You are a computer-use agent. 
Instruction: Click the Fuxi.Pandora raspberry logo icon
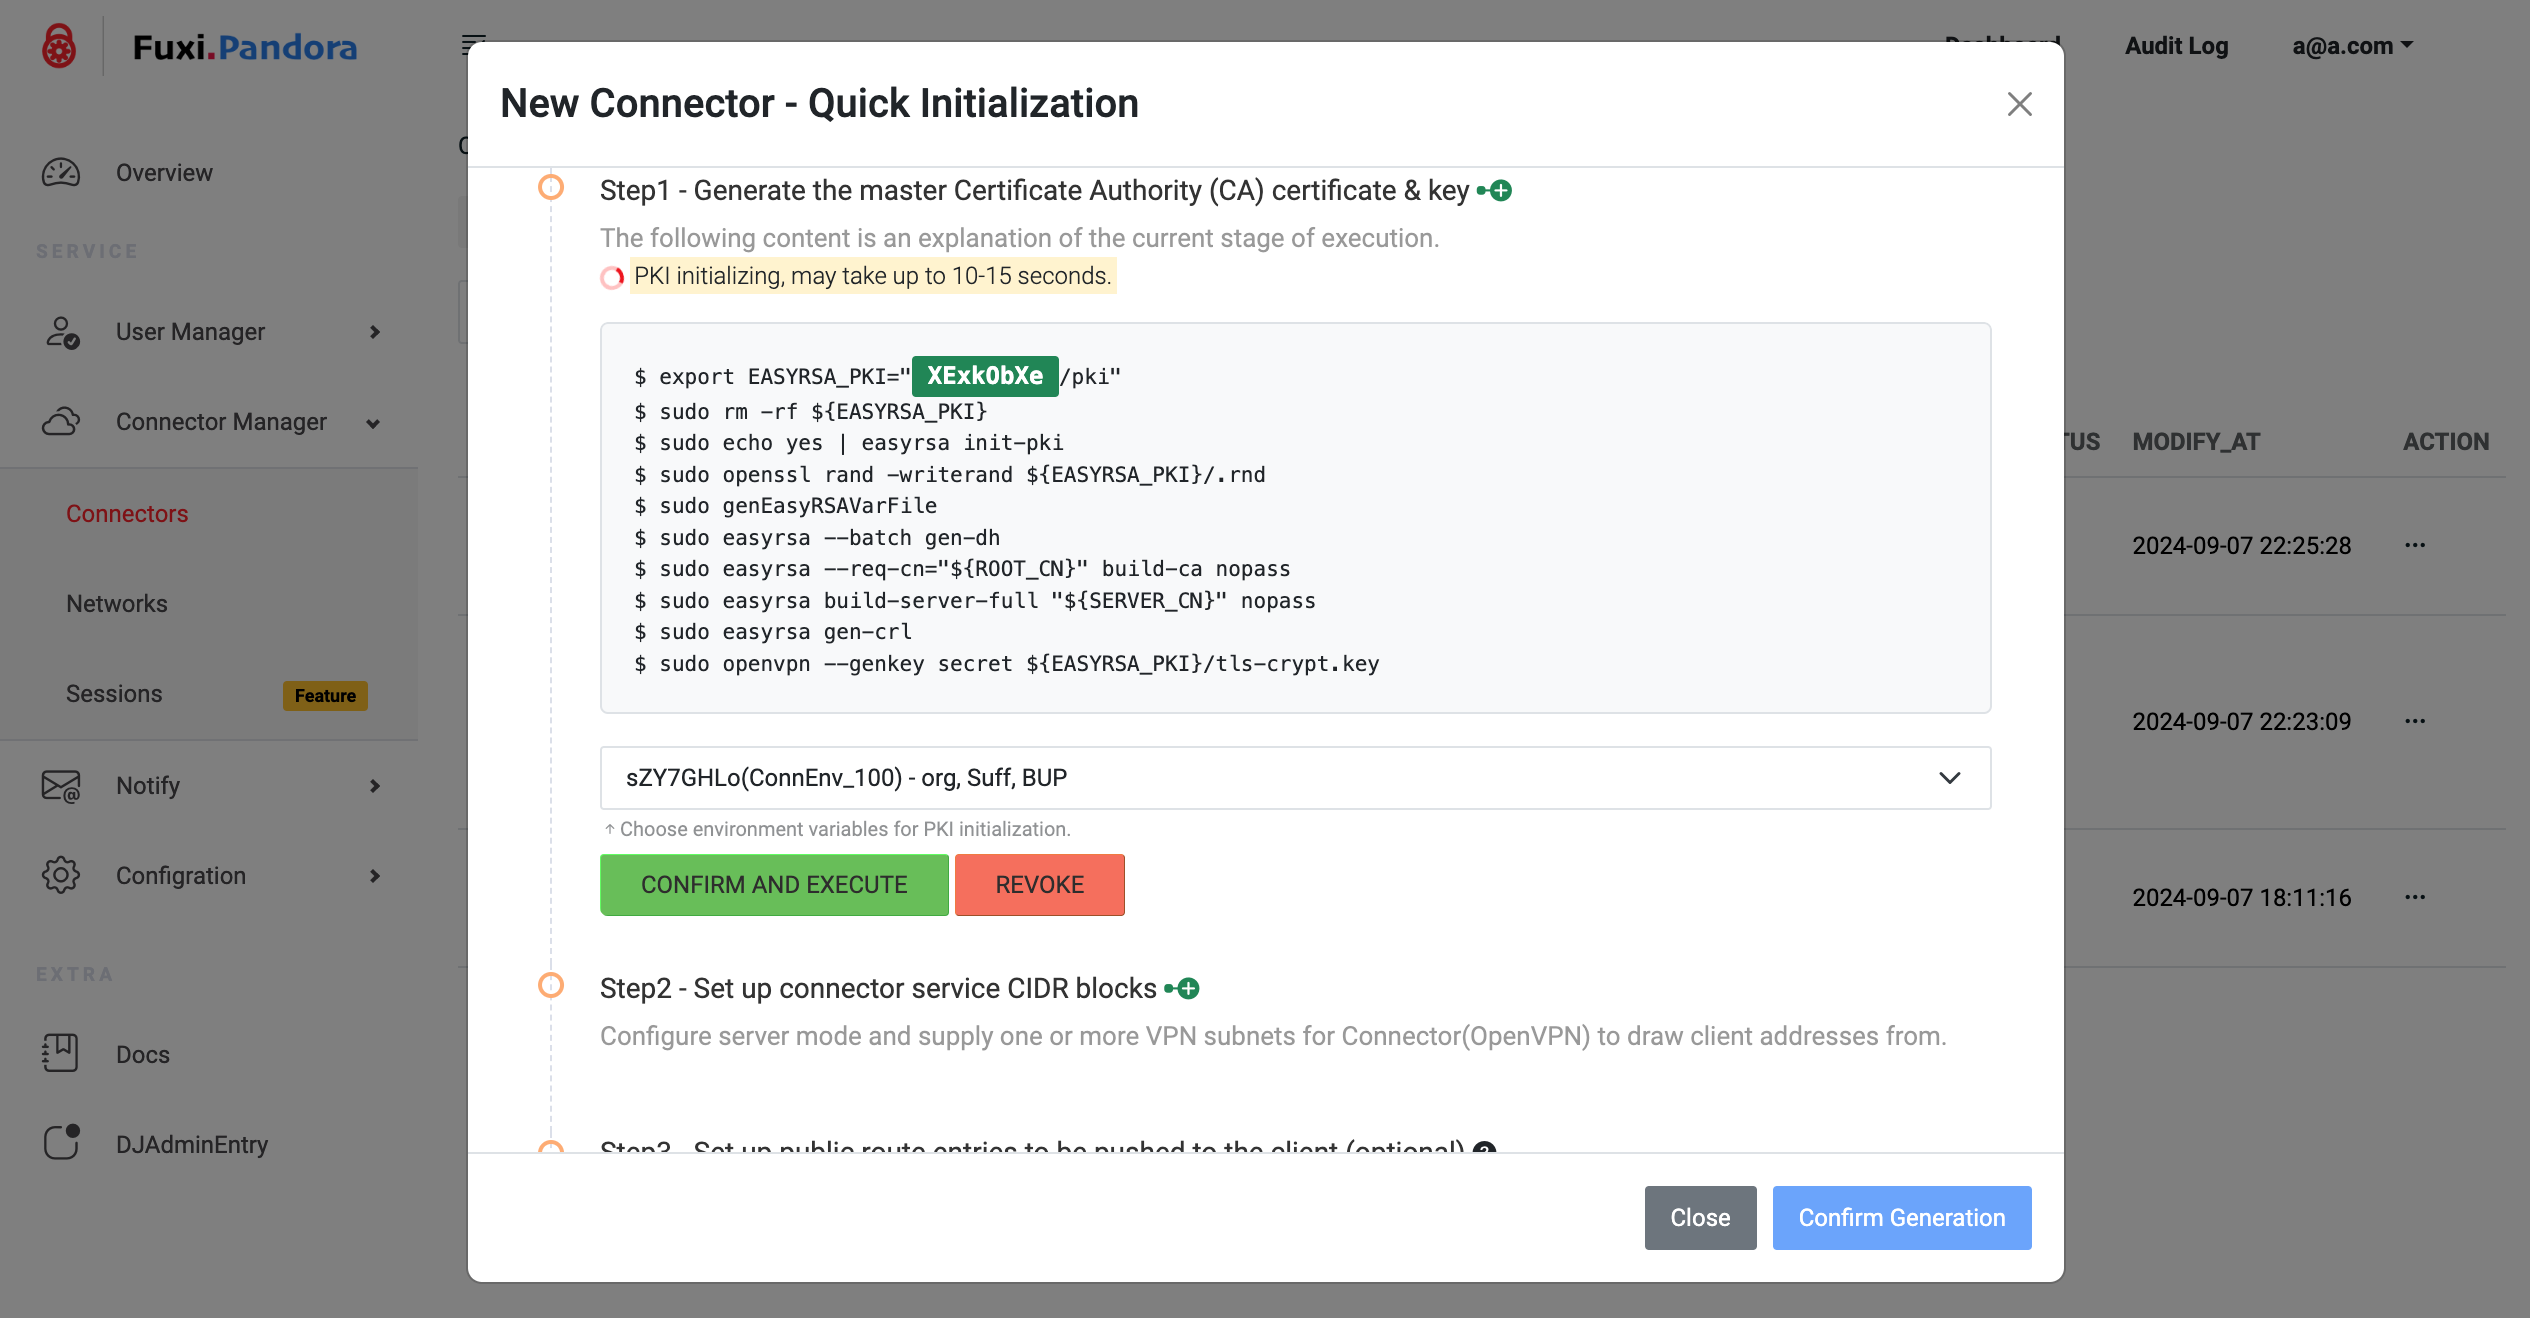coord(59,46)
